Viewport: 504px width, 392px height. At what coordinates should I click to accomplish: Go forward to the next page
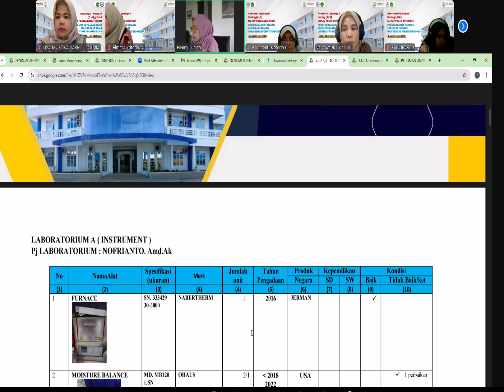pos(12,75)
